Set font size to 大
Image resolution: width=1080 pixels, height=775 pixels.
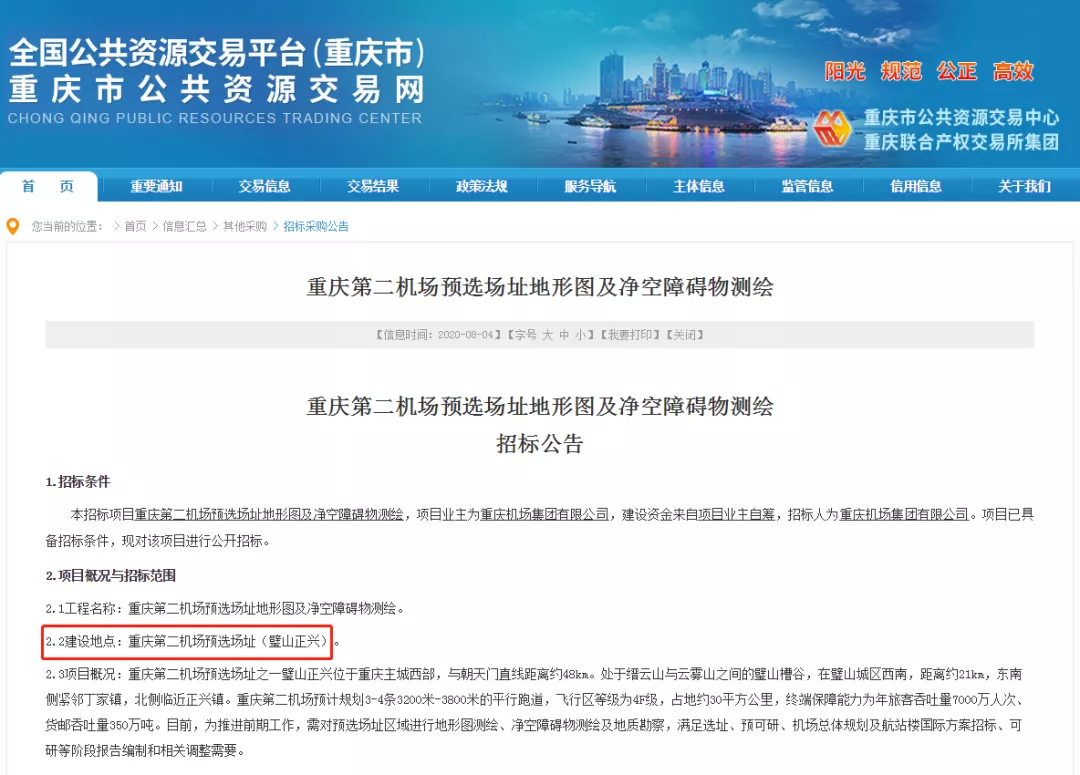[x=548, y=335]
